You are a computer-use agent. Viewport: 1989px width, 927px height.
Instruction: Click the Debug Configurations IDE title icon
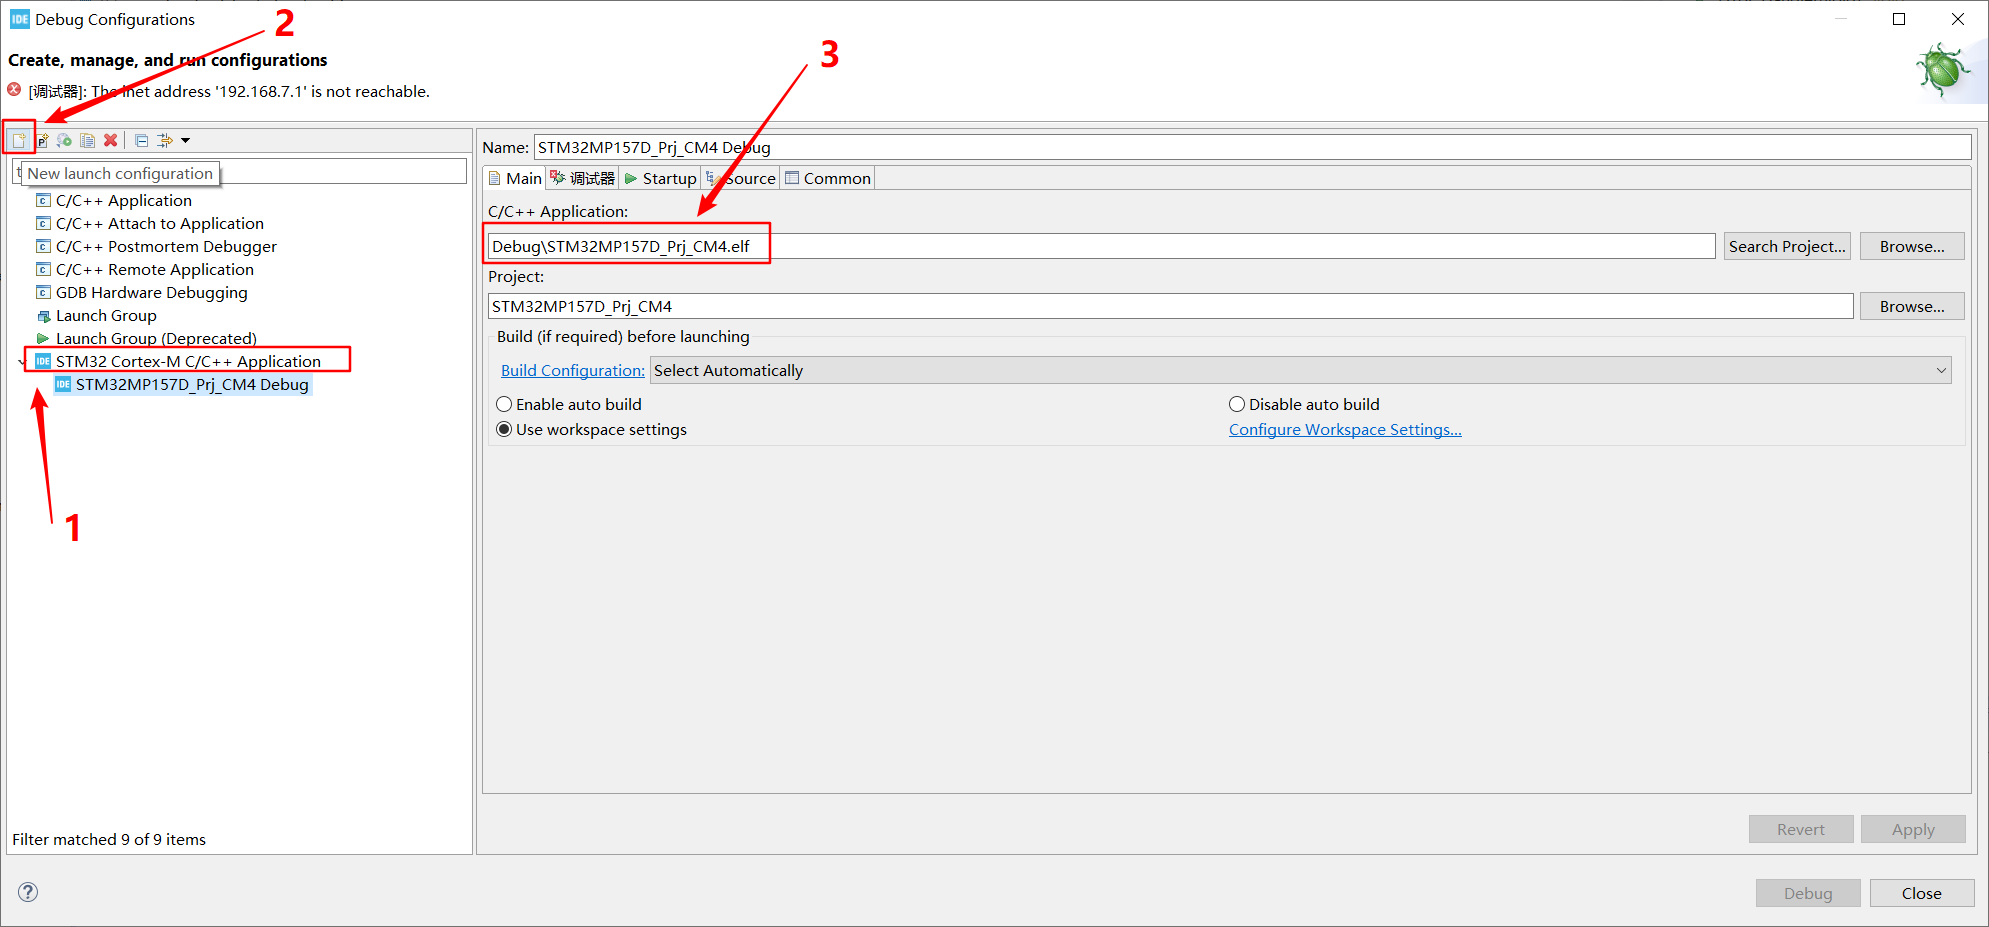(19, 19)
